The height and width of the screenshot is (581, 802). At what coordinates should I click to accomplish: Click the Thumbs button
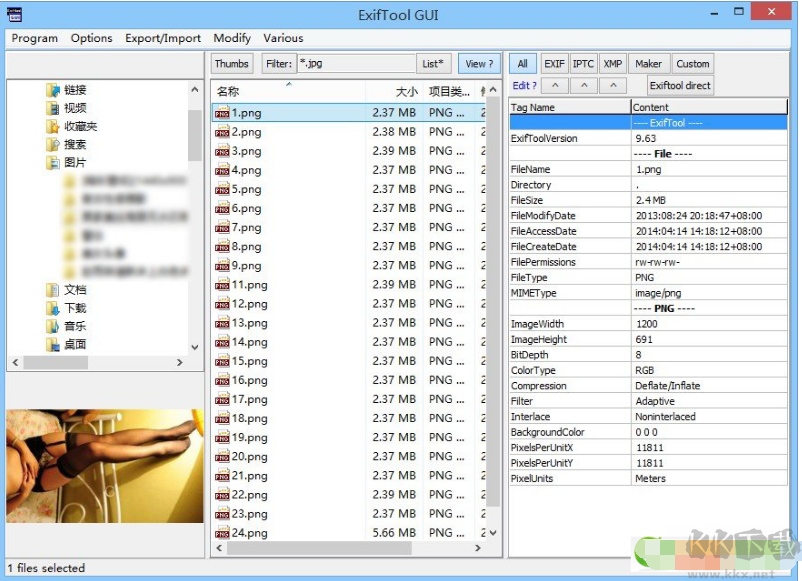(232, 64)
